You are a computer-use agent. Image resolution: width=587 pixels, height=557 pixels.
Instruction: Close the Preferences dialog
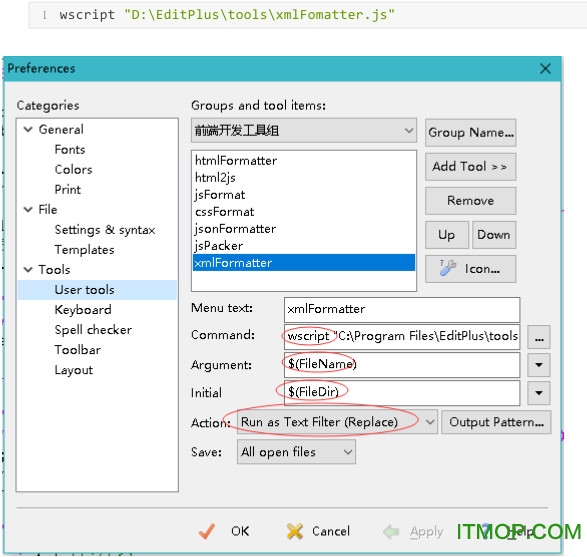(545, 69)
